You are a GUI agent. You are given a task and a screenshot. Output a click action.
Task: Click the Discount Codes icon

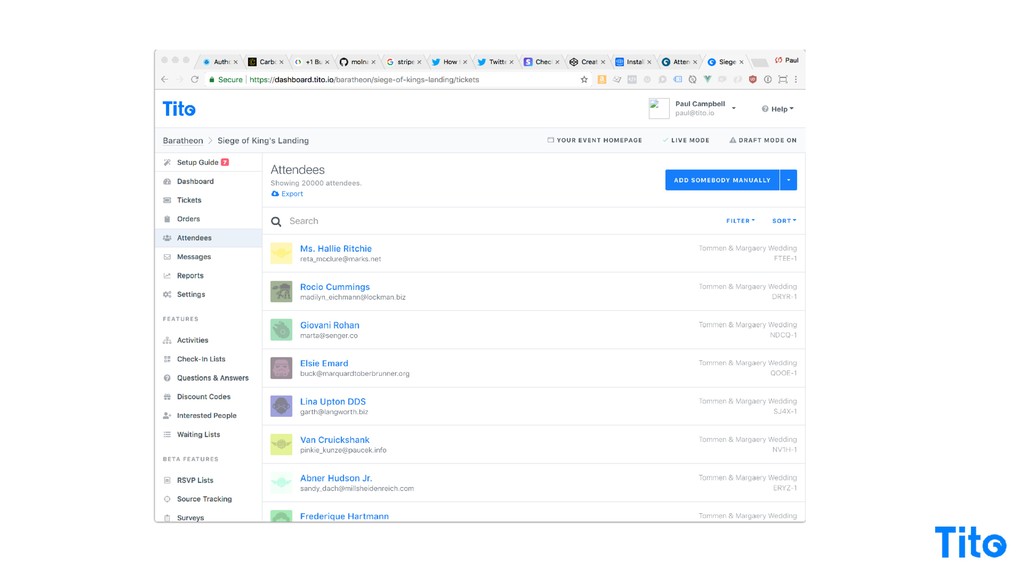coord(167,397)
